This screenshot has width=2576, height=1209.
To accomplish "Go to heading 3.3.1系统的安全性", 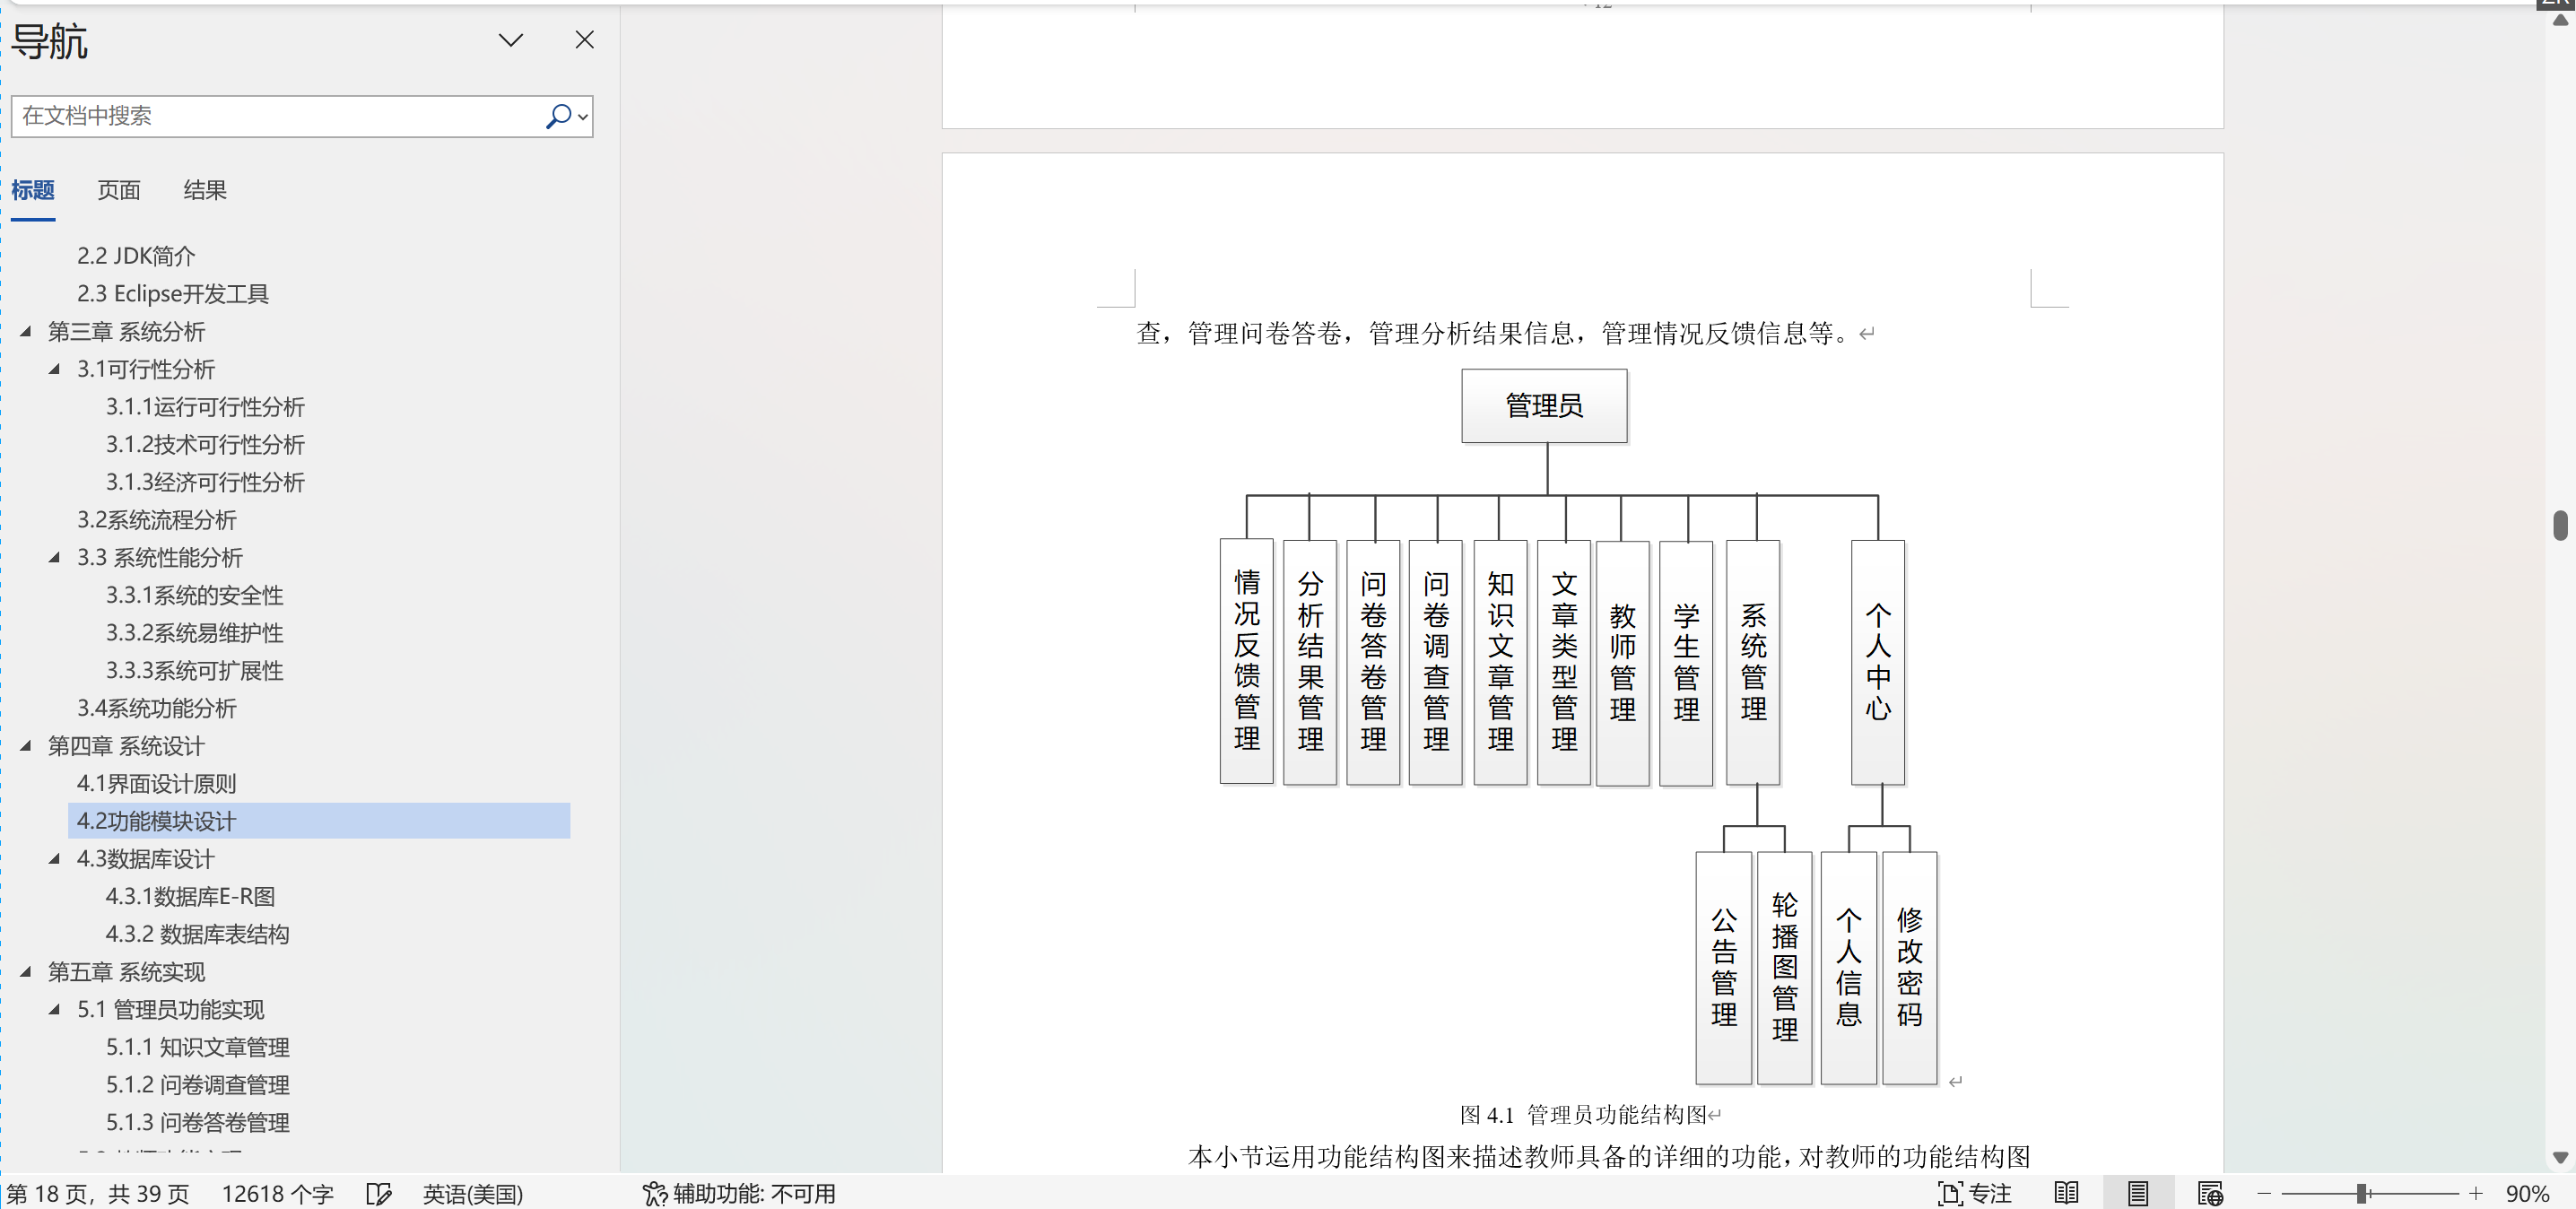I will coord(195,595).
